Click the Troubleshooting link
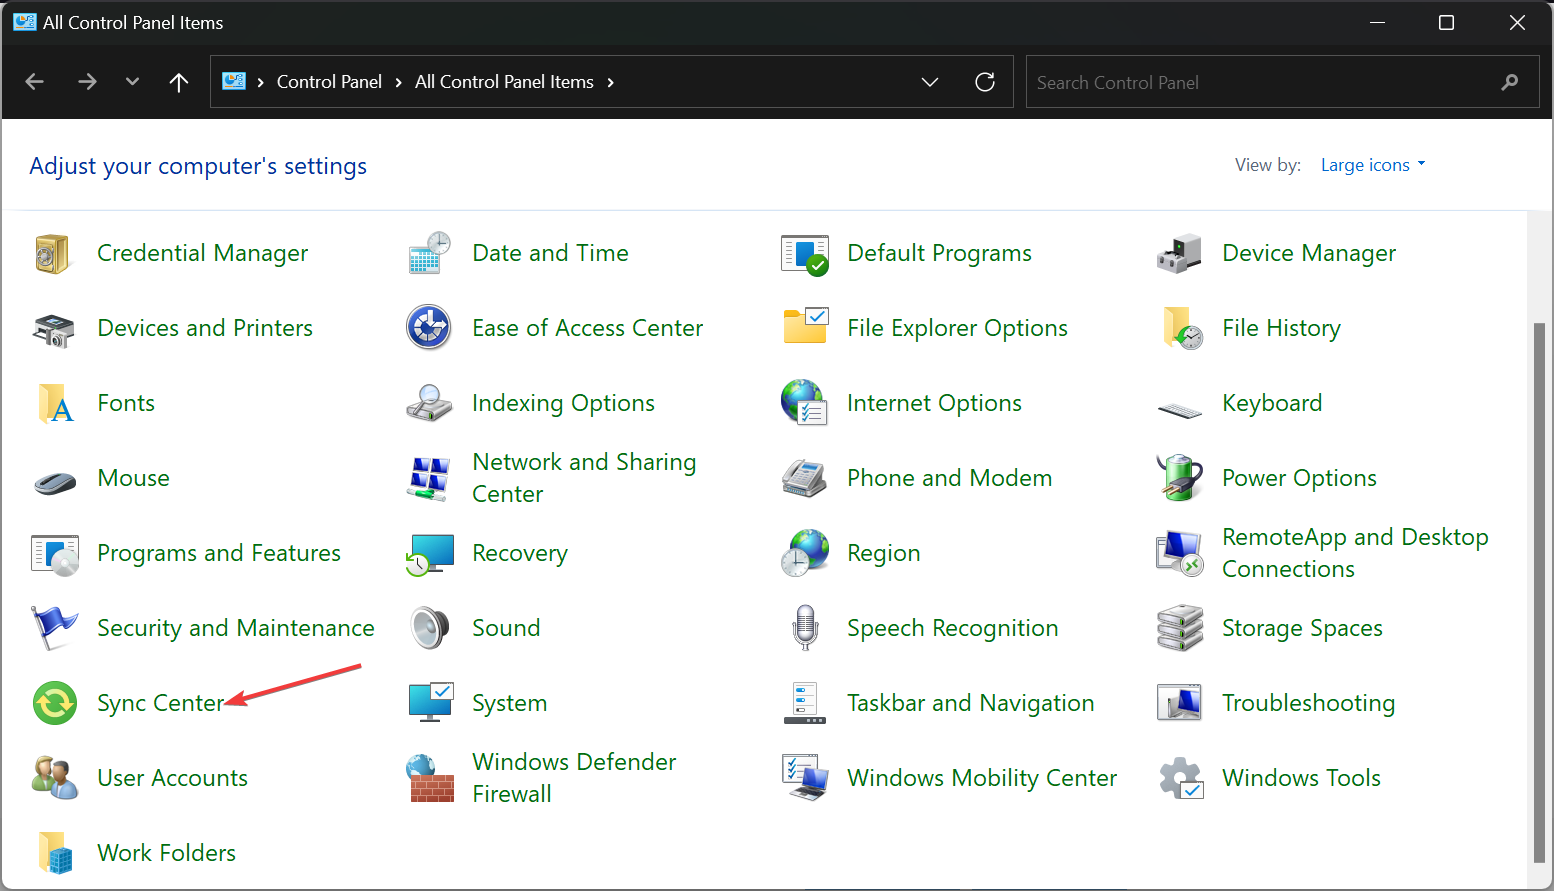The height and width of the screenshot is (891, 1554). tap(1308, 703)
